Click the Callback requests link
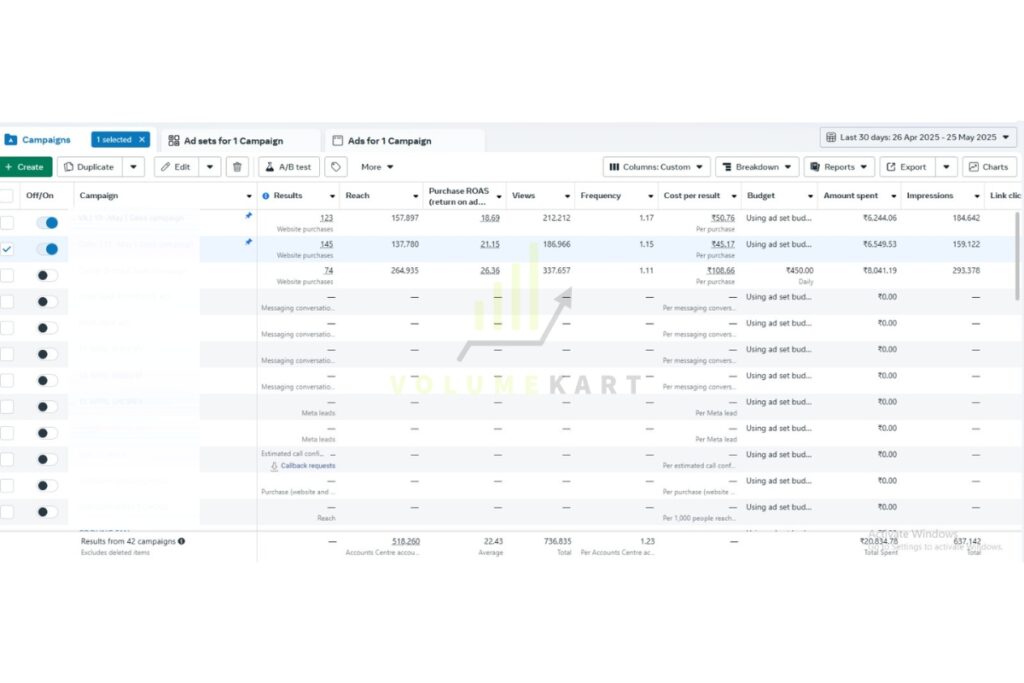The image size is (1024, 683). tap(308, 466)
